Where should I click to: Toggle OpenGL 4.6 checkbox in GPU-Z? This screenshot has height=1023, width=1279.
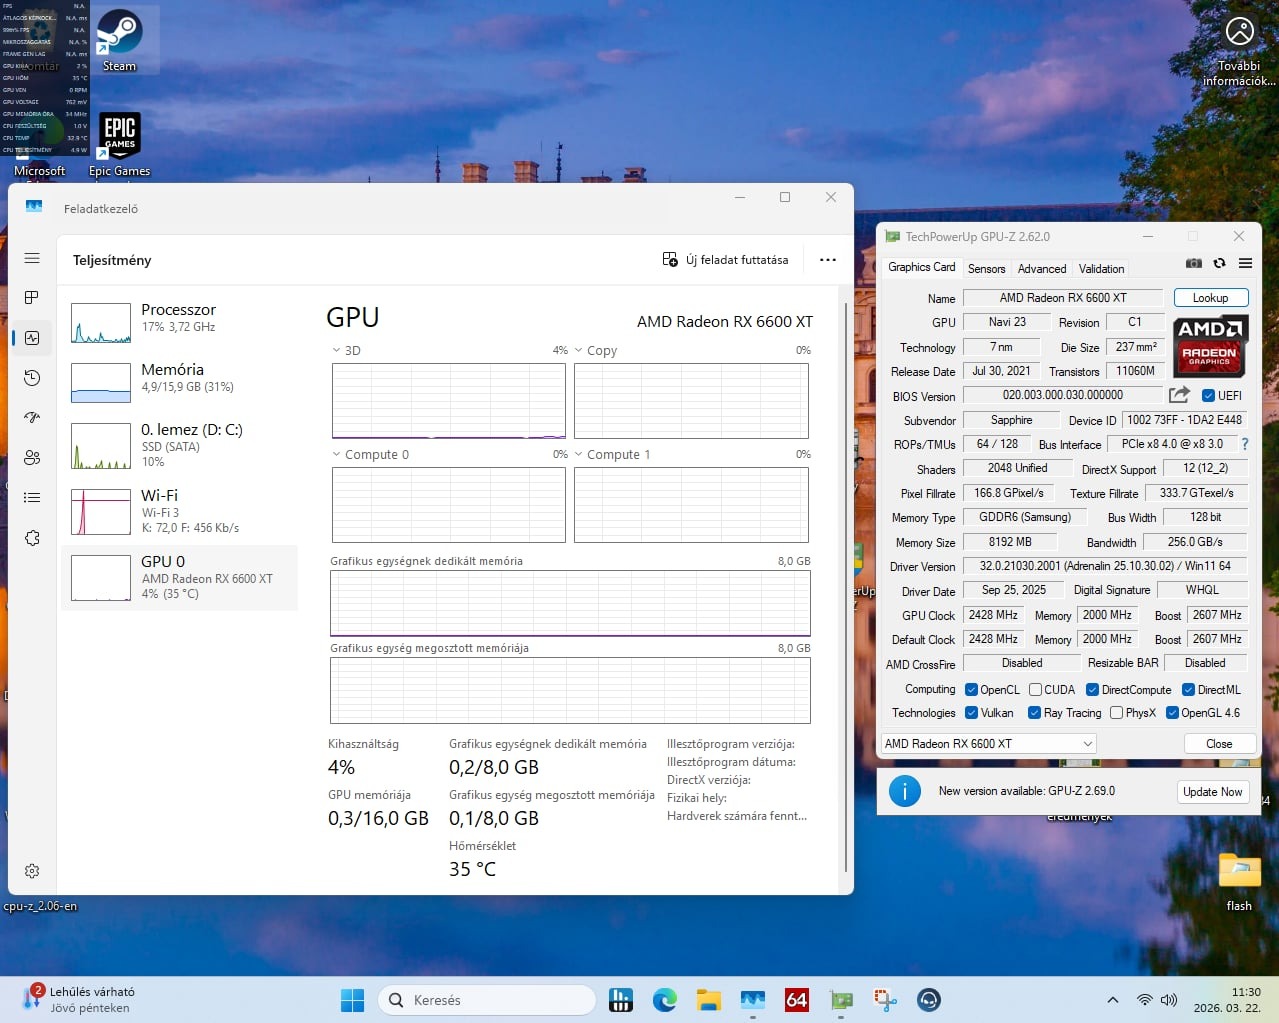[x=1172, y=712]
